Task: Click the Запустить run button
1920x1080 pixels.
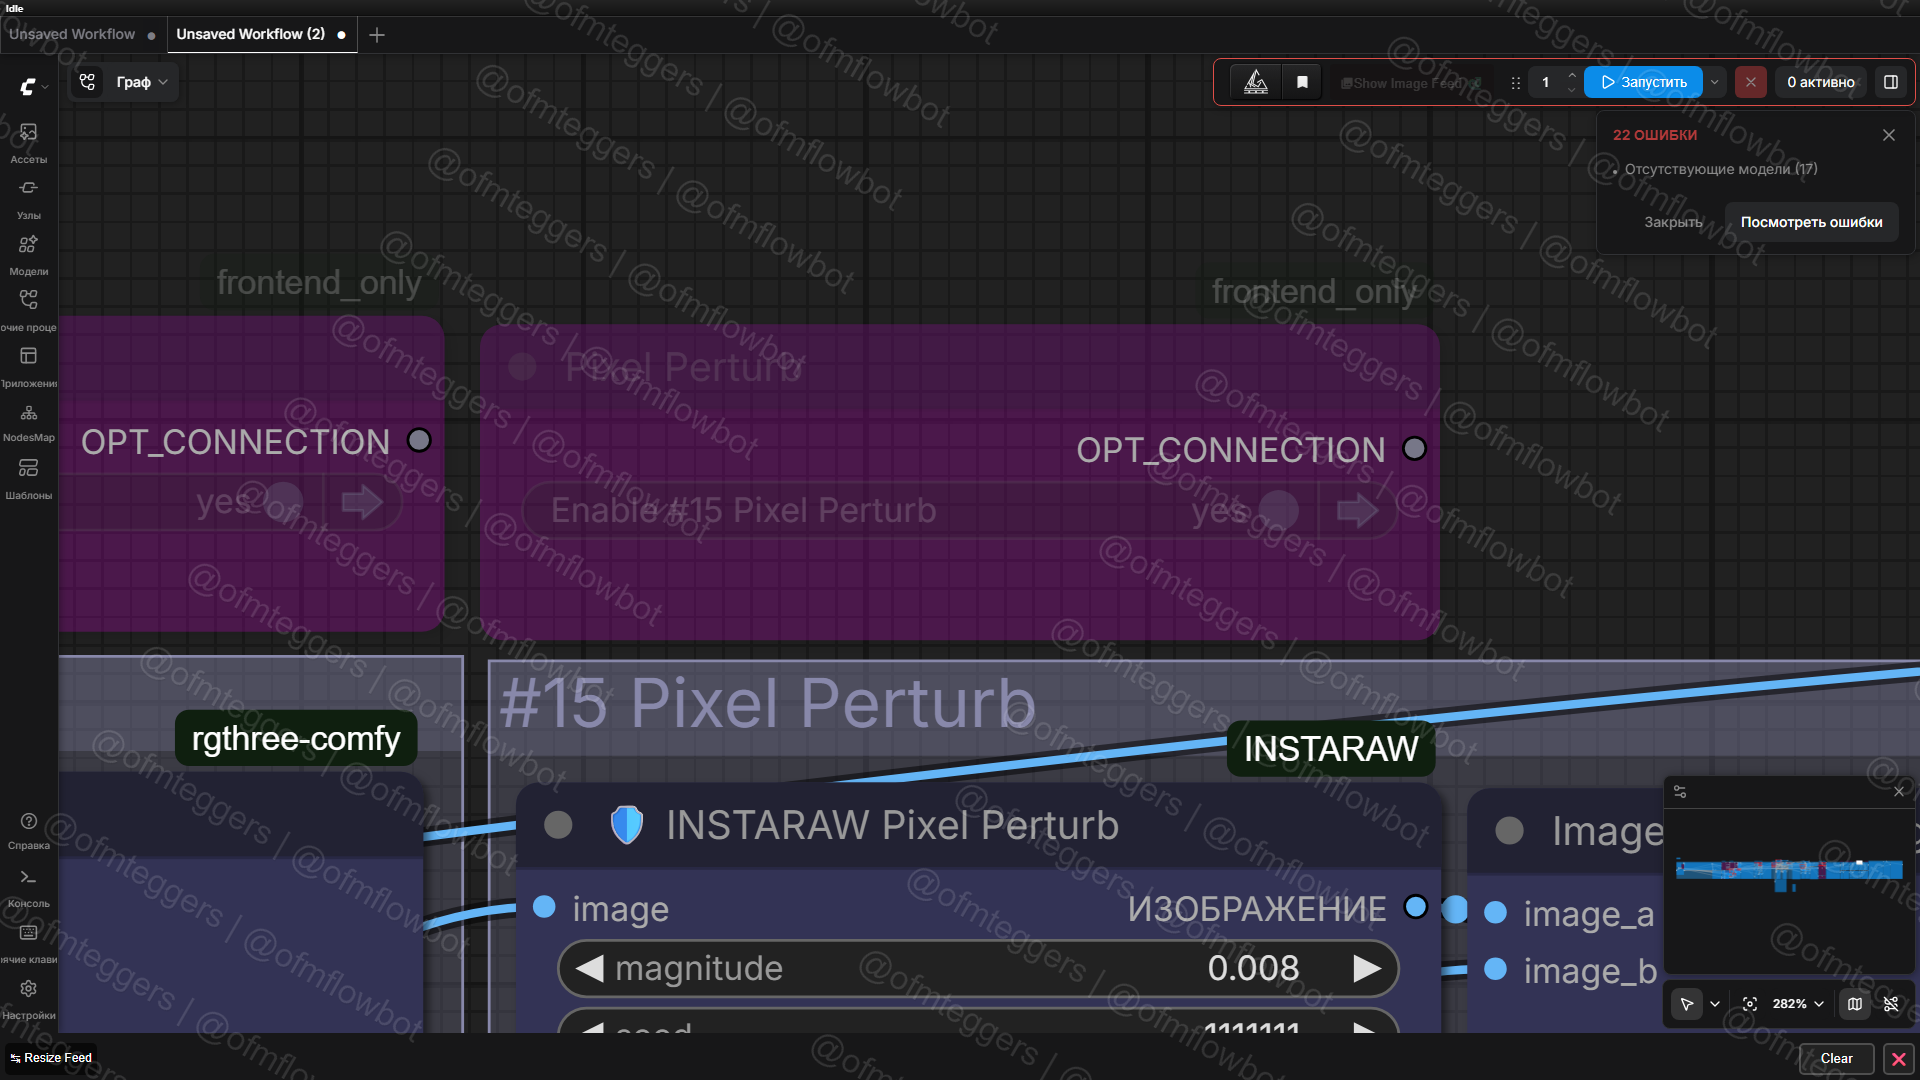Action: (x=1644, y=82)
